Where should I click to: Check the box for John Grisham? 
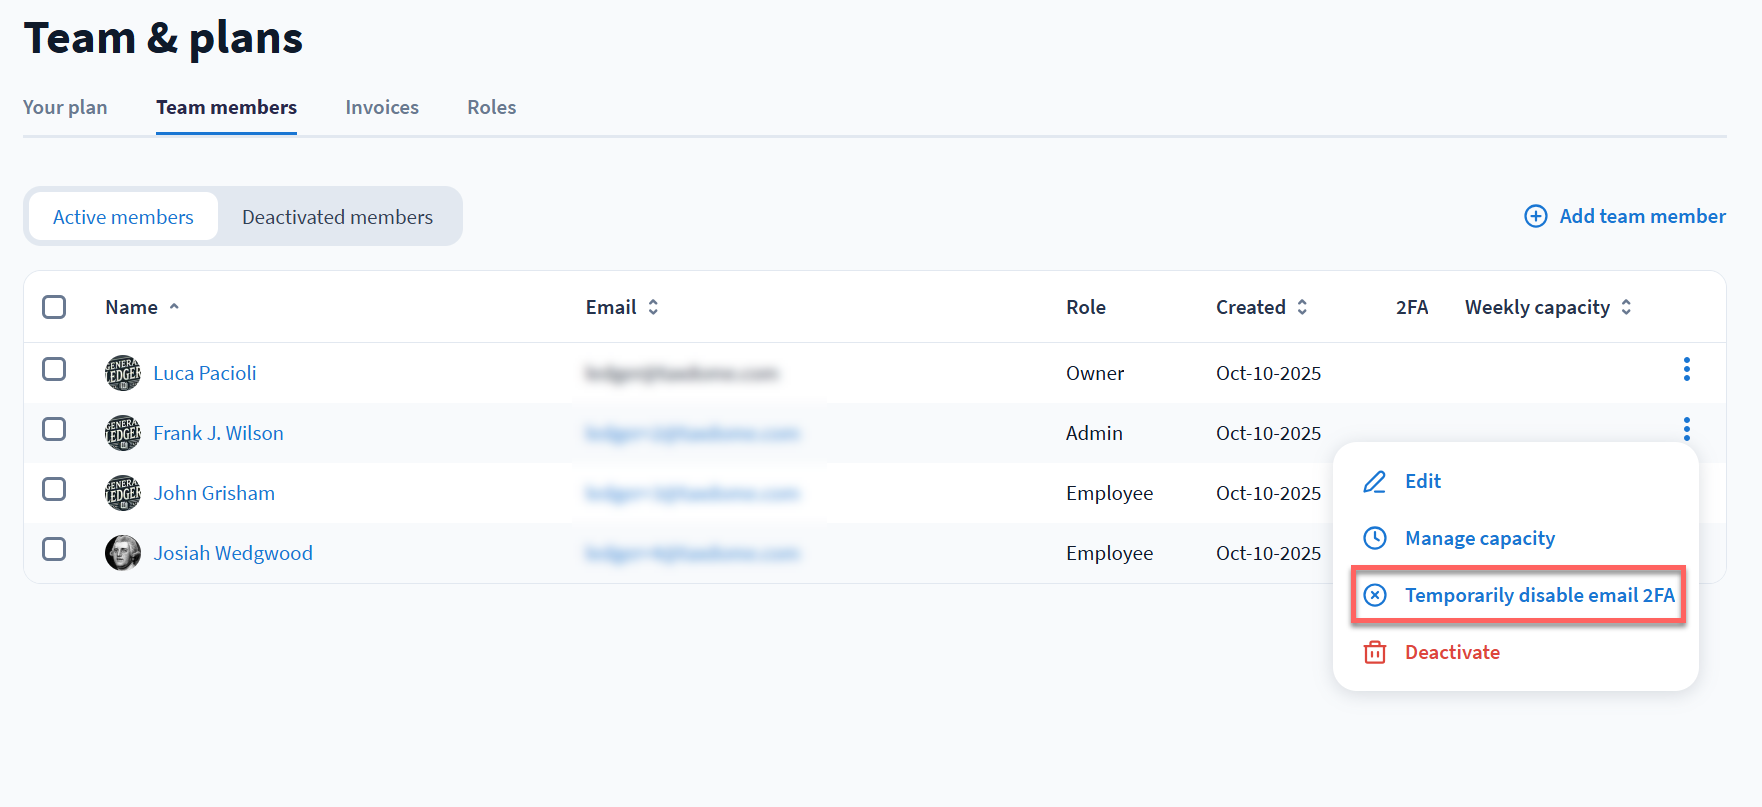tap(54, 489)
